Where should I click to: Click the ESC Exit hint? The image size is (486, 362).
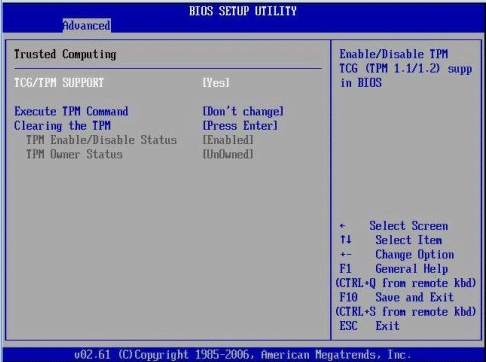click(369, 326)
